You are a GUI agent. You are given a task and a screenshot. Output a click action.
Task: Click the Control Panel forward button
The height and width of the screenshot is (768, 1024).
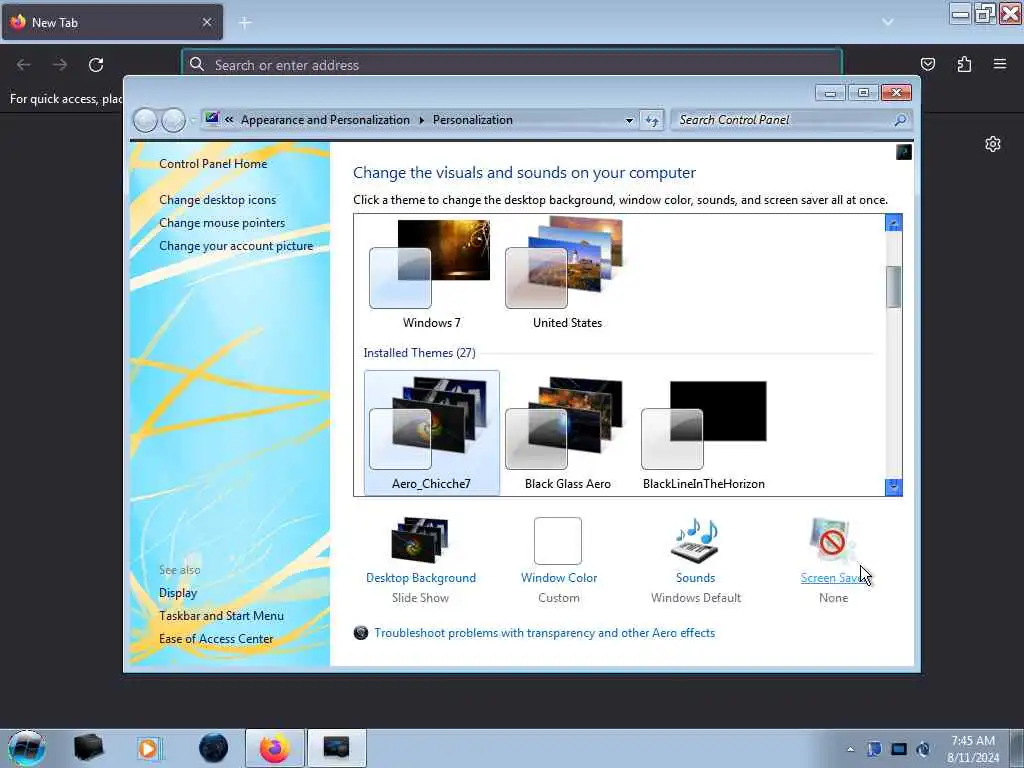(x=173, y=120)
